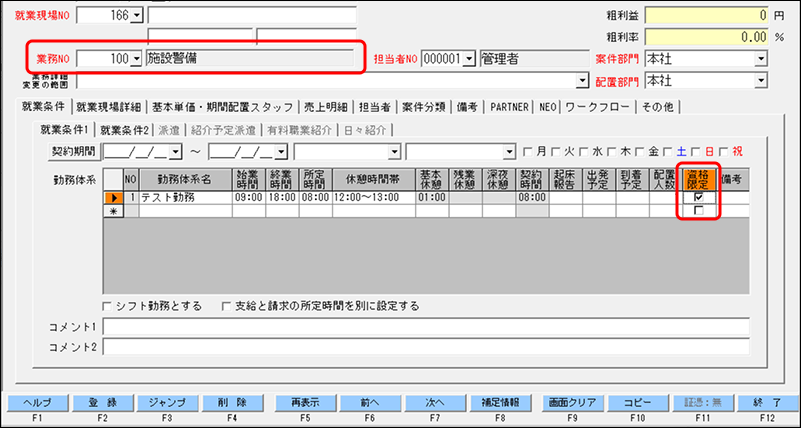Expand the 担当者NO dropdown list
The width and height of the screenshot is (801, 428).
468,59
